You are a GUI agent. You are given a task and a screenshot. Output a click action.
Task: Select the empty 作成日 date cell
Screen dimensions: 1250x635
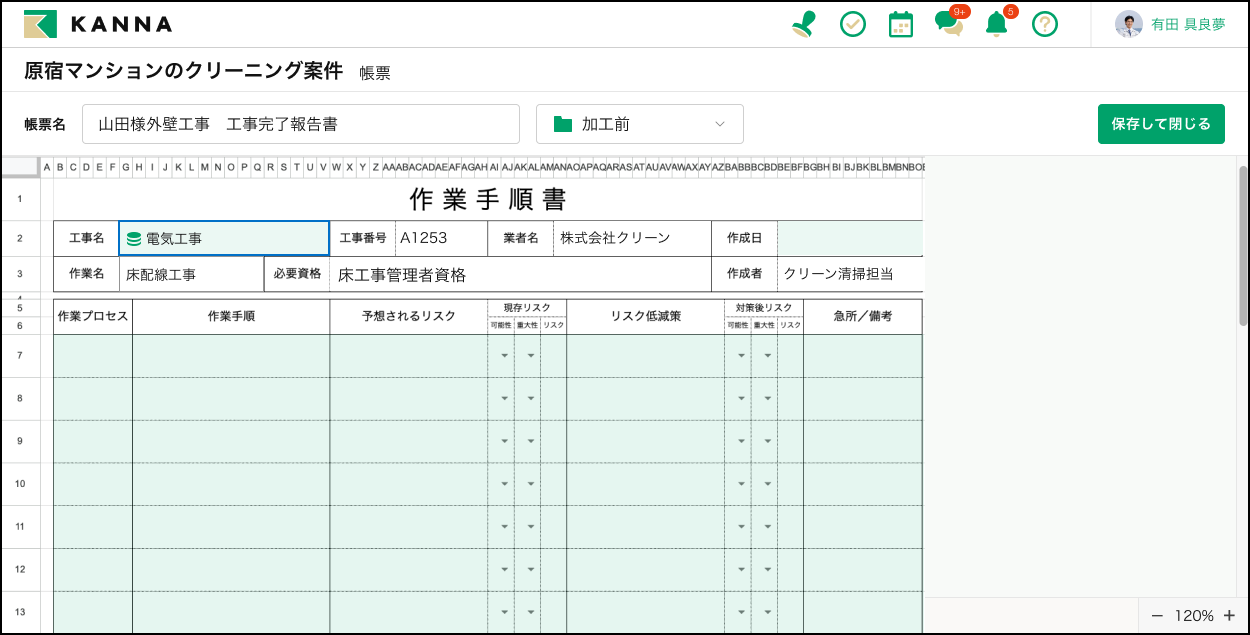point(849,239)
